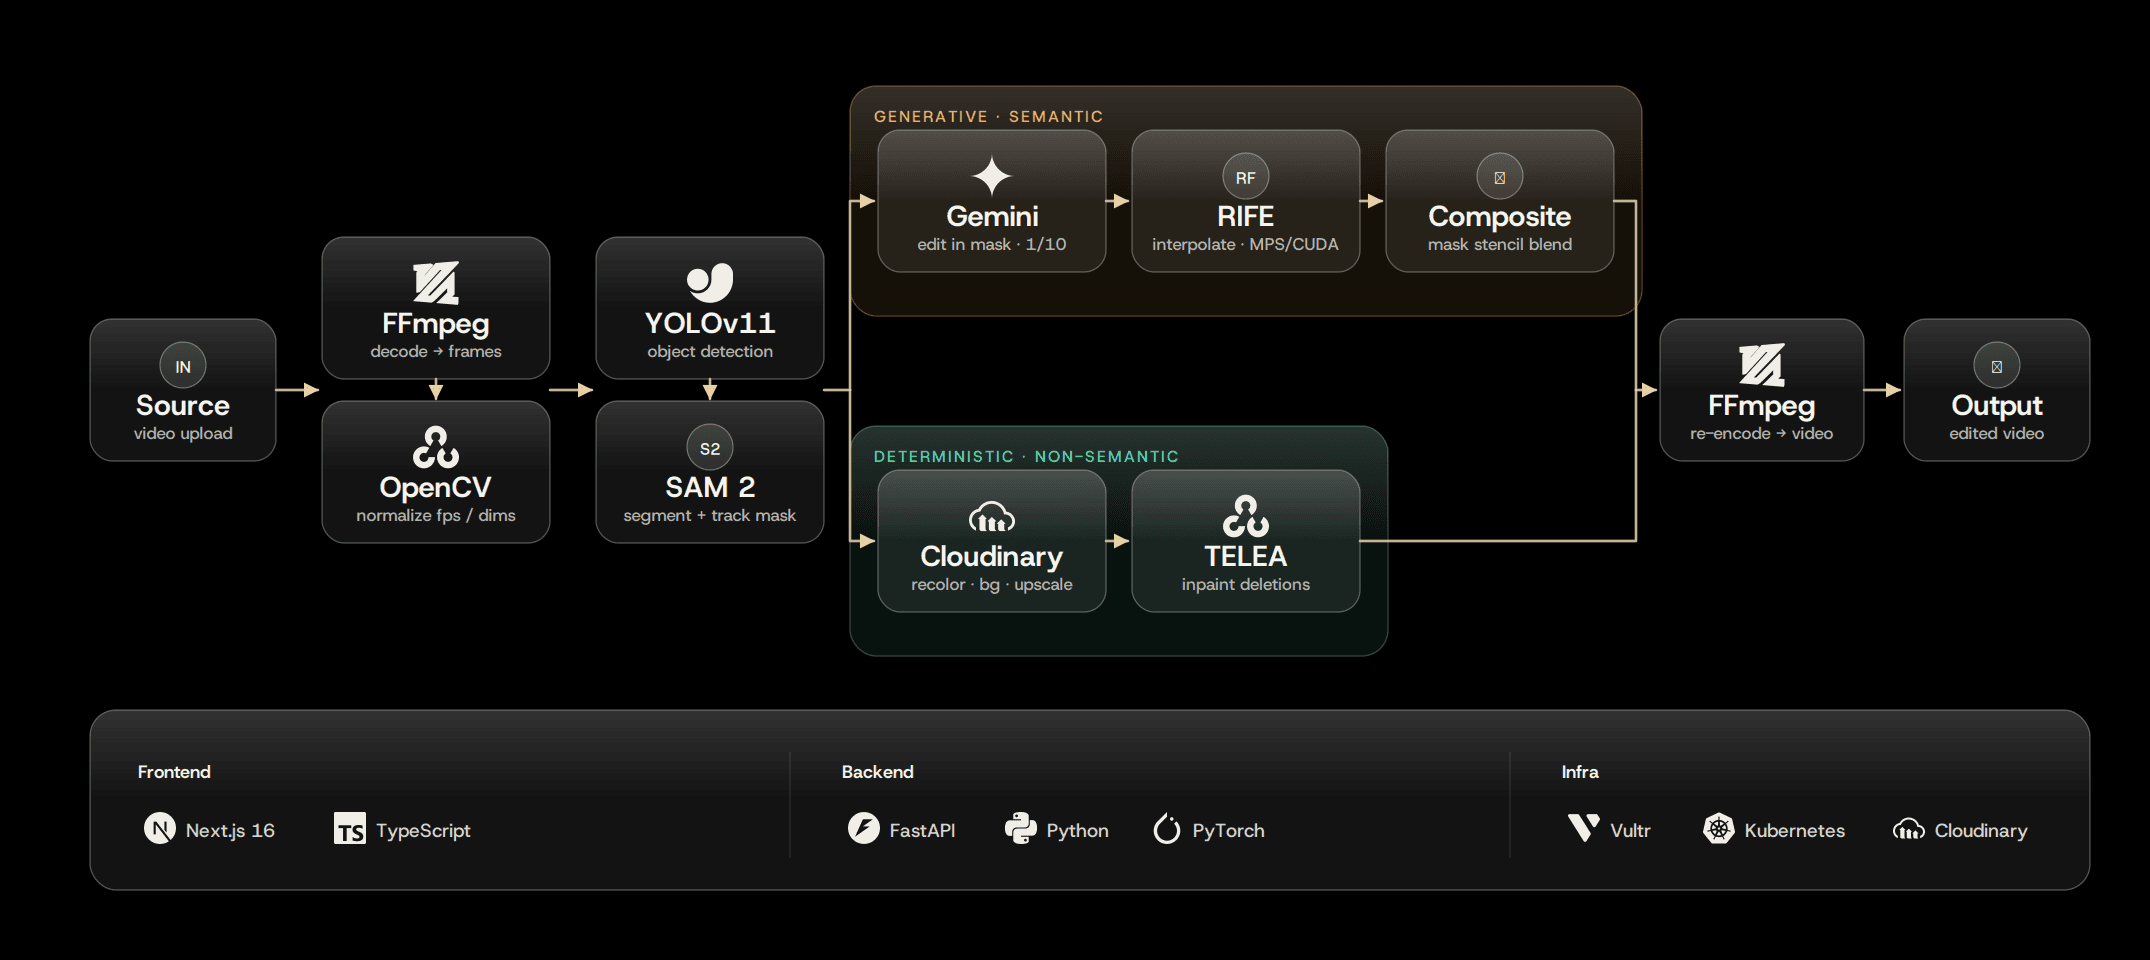Click the PyTorch label
The height and width of the screenshot is (960, 2150).
[1229, 830]
